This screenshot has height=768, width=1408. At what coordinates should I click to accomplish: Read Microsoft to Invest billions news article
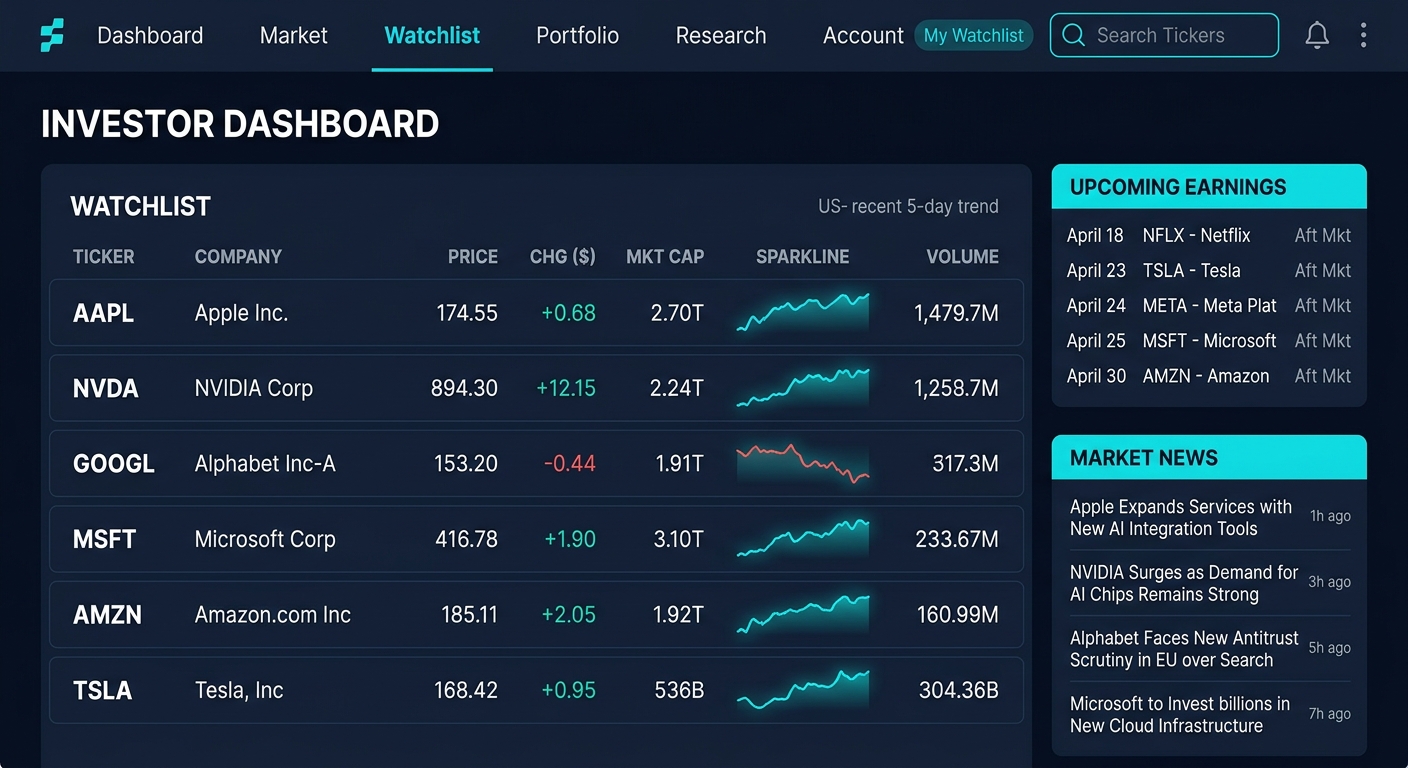click(x=1210, y=715)
